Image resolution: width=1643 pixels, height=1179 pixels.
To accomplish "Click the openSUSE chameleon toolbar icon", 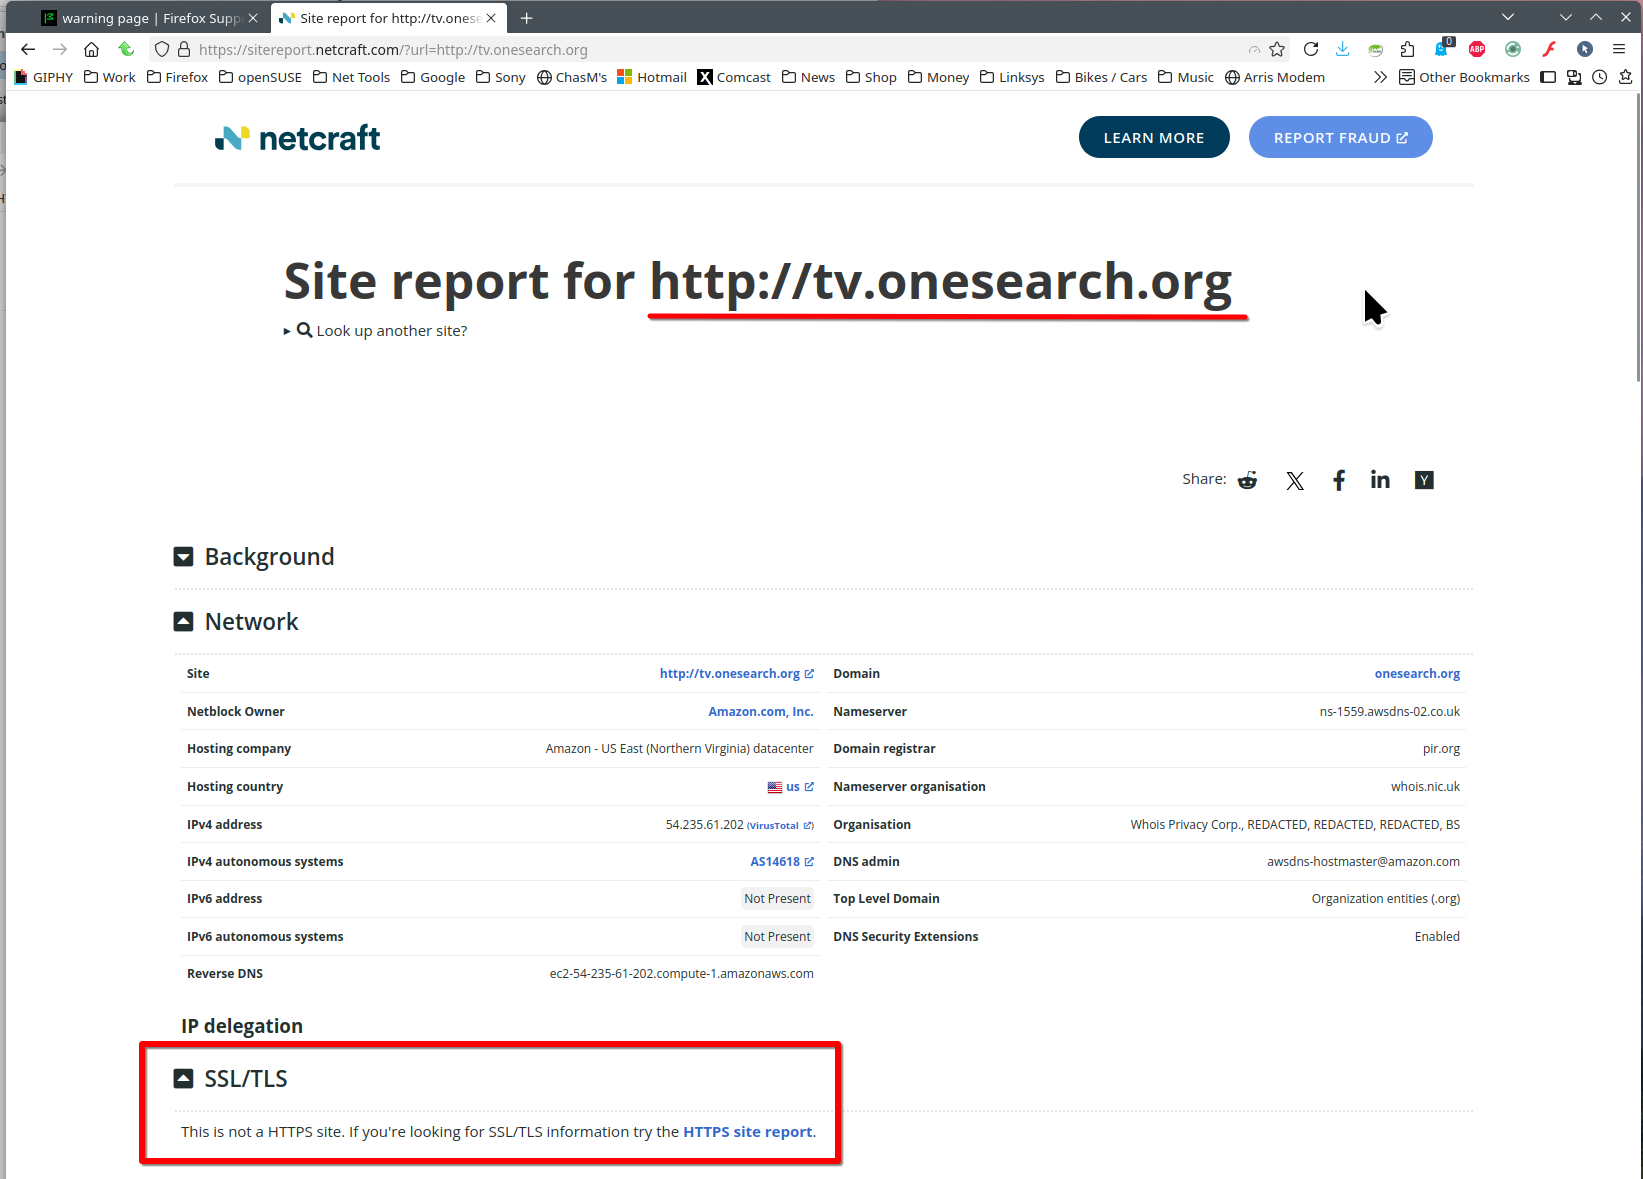I will [x=1376, y=49].
